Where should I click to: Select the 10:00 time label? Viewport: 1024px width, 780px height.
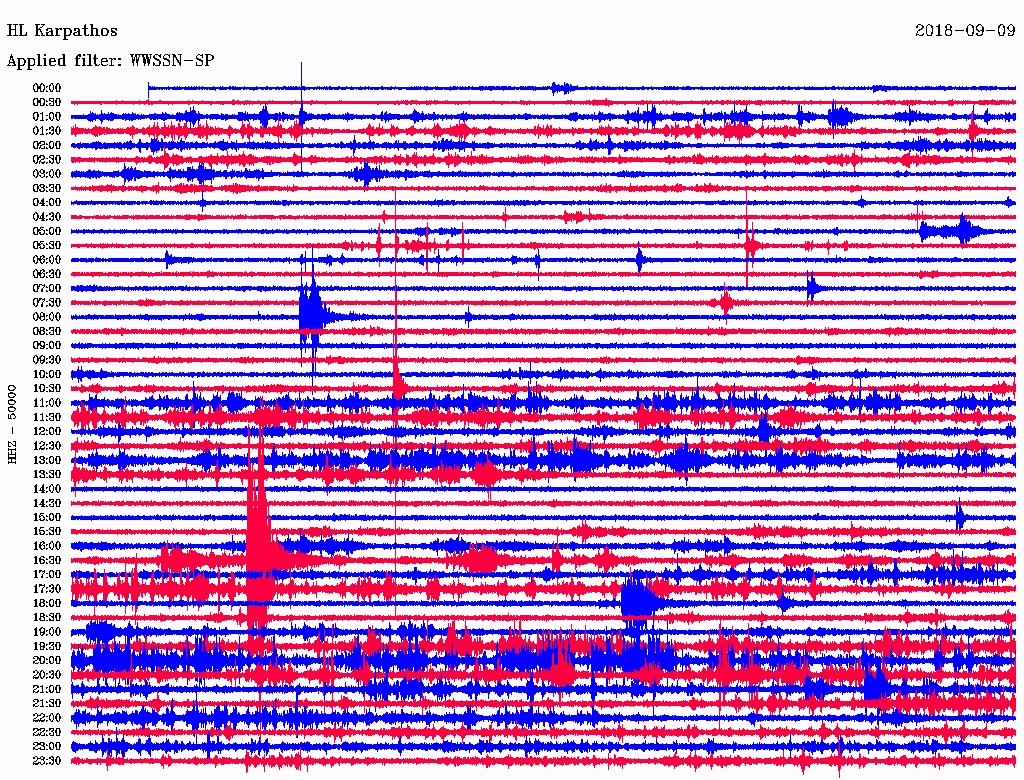47,374
